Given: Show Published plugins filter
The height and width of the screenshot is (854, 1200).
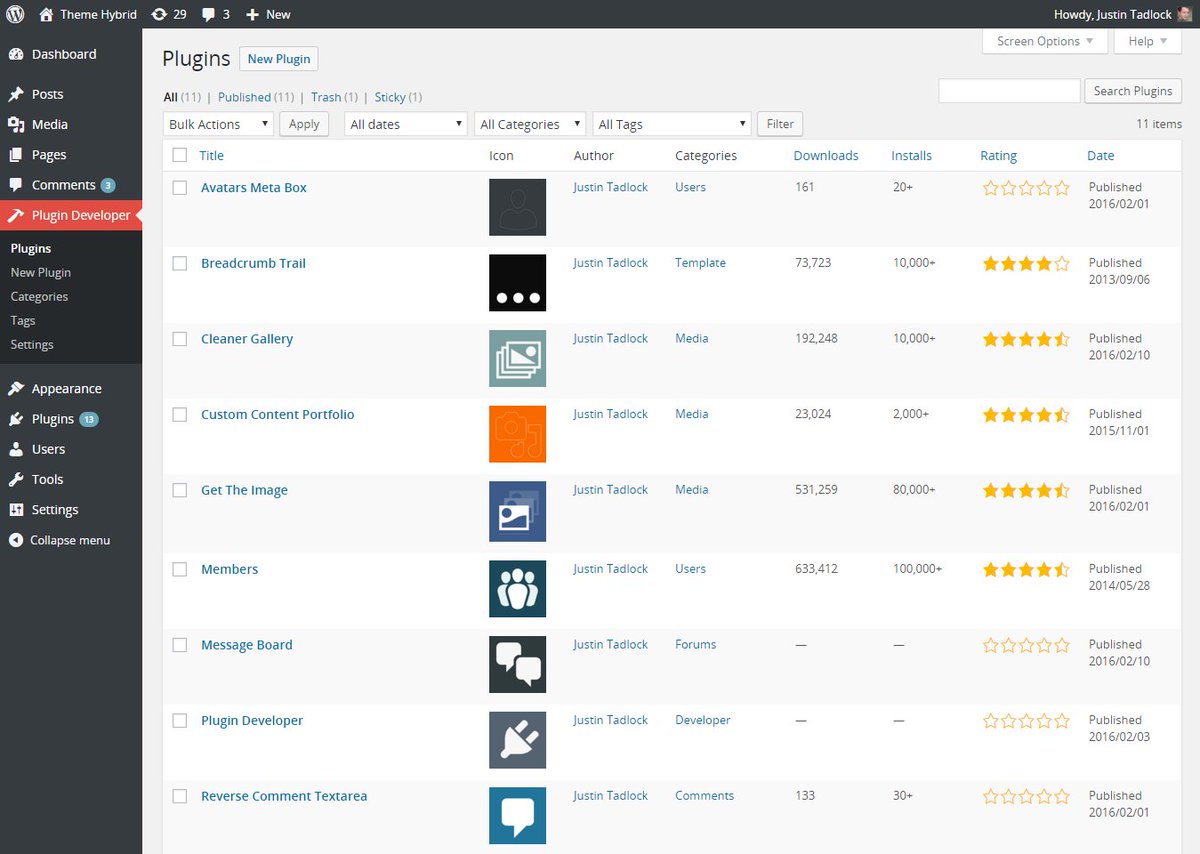Looking at the screenshot, I should click(x=244, y=97).
